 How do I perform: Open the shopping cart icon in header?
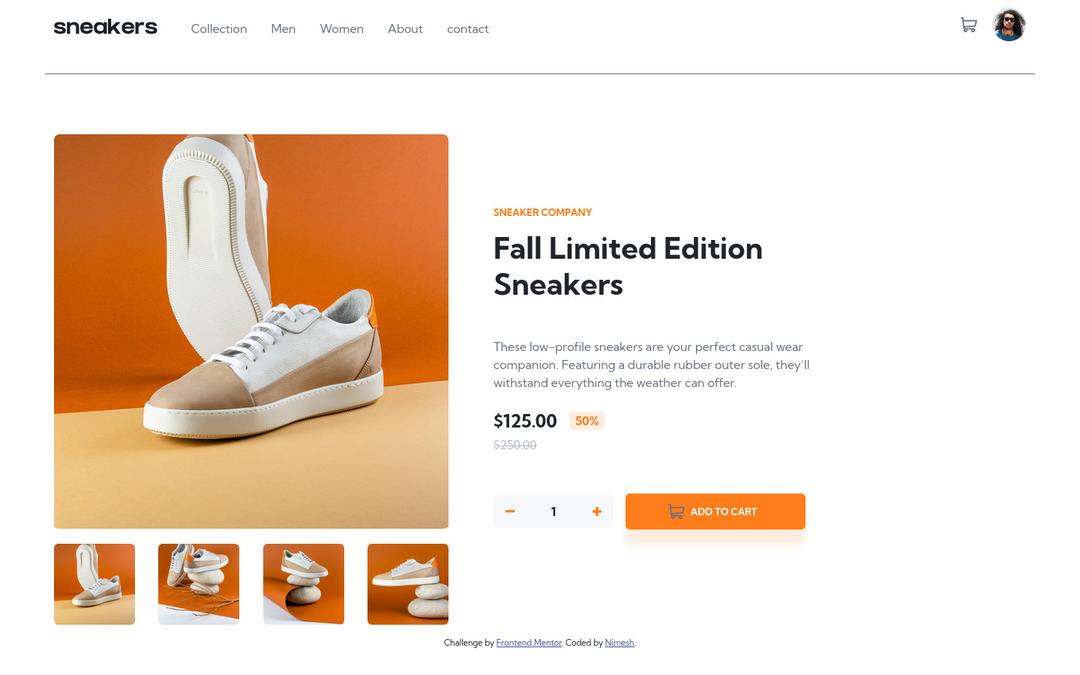tap(968, 25)
